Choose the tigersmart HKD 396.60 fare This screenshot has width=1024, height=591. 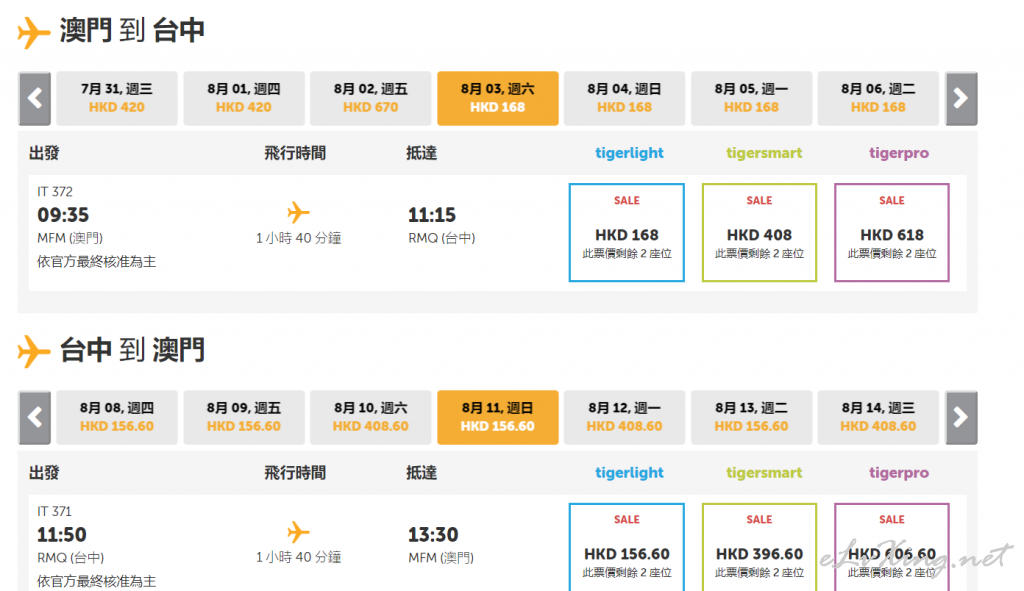760,547
